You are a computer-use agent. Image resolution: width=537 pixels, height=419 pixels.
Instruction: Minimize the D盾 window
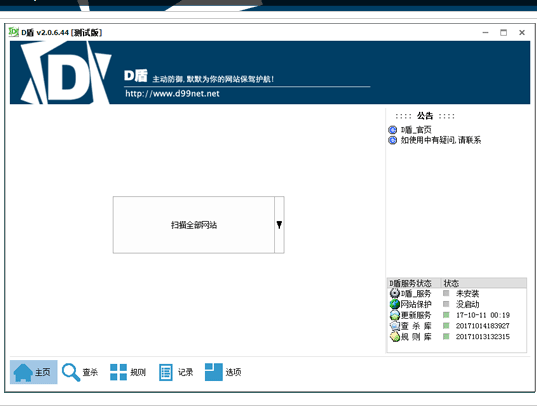(x=485, y=33)
